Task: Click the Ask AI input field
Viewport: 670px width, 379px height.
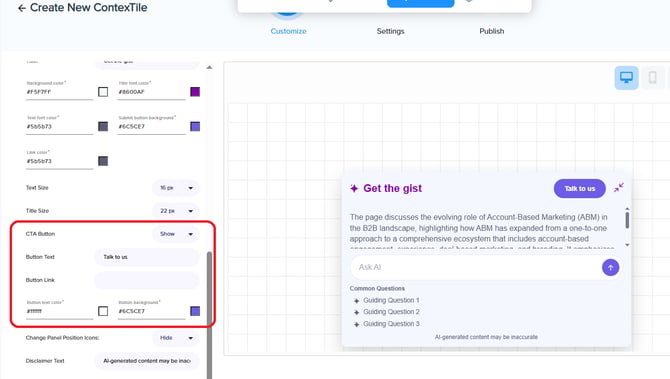Action: pyautogui.click(x=475, y=267)
